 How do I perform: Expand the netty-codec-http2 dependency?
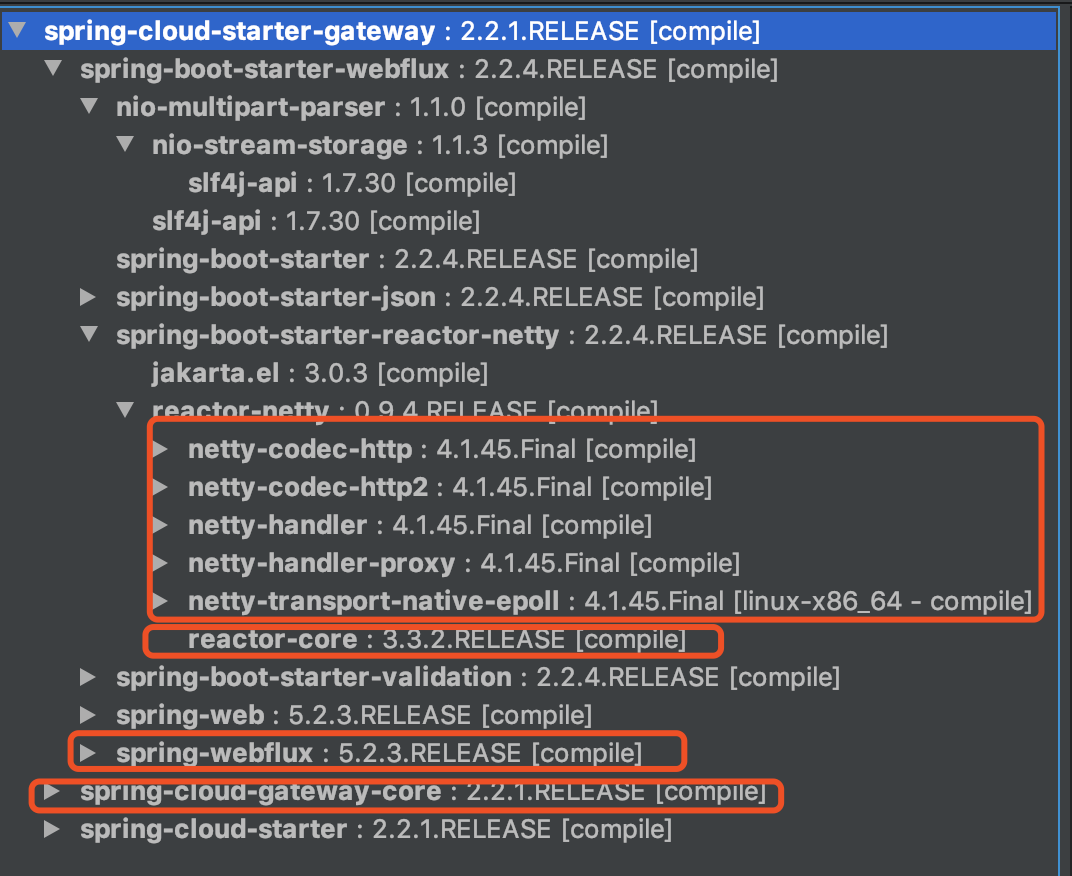[x=160, y=487]
